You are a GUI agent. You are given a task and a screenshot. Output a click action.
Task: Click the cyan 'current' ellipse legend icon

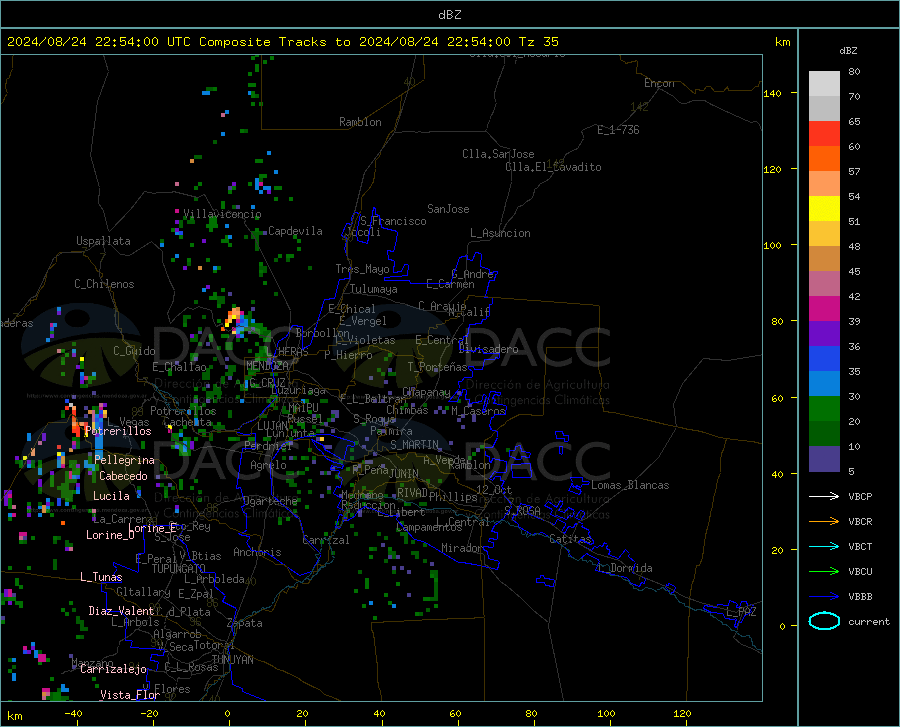coord(824,621)
